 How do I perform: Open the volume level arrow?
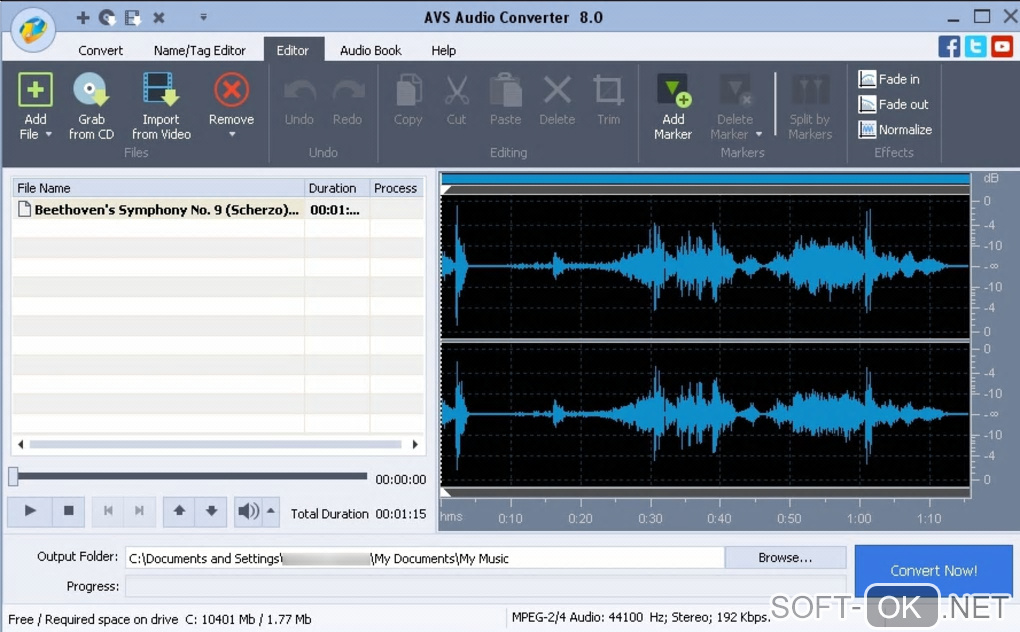(x=271, y=511)
